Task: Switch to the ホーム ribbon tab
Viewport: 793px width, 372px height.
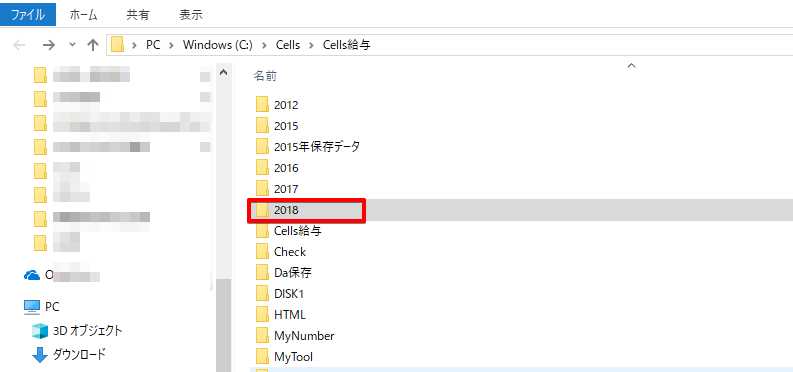Action: [84, 15]
